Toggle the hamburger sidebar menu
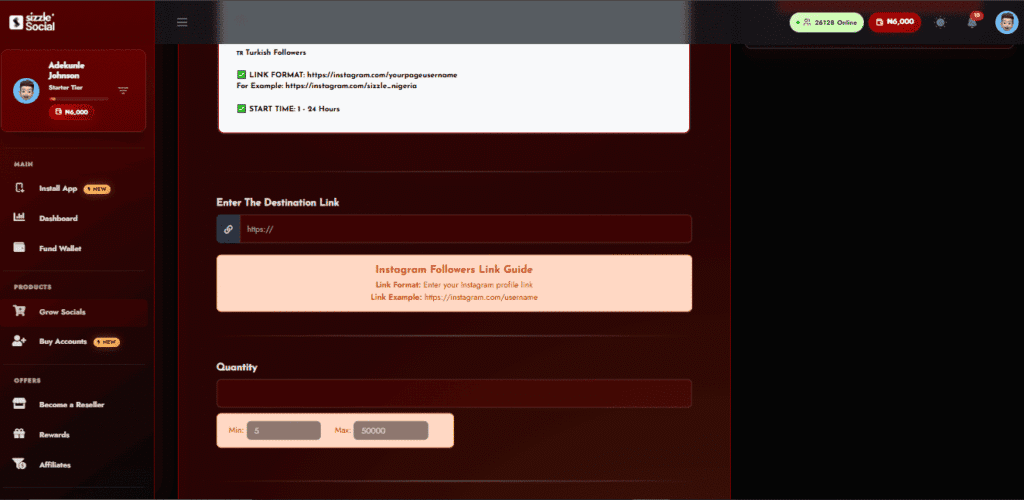 coord(182,22)
